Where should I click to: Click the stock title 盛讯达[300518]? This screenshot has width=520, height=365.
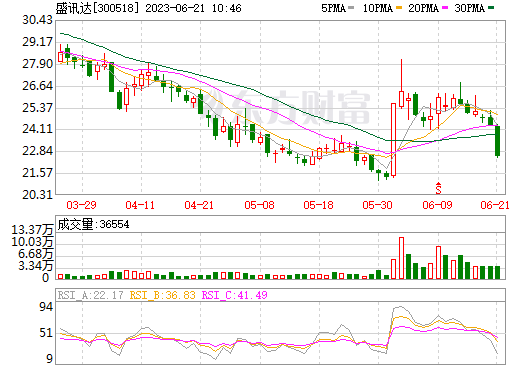tap(97, 8)
